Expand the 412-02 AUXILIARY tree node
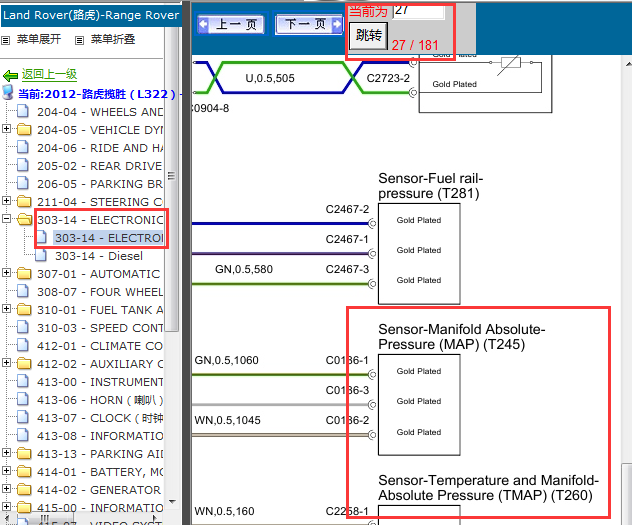This screenshot has width=632, height=525. [x=7, y=364]
